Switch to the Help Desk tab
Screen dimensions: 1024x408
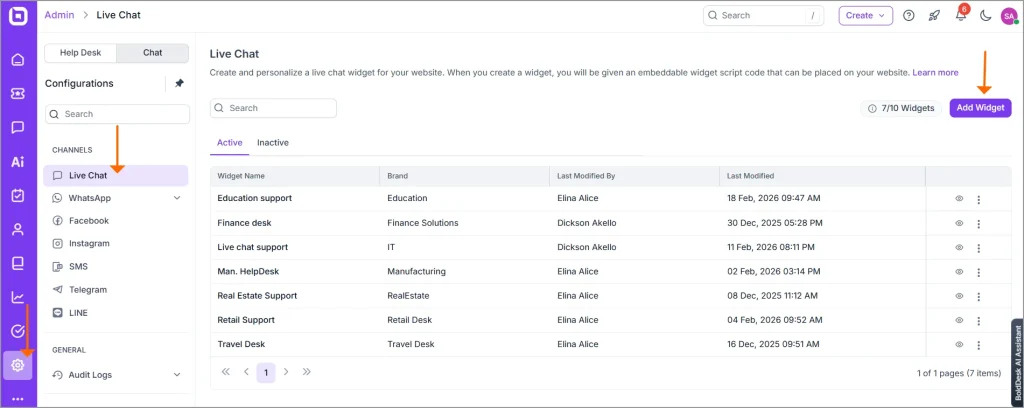[x=80, y=53]
